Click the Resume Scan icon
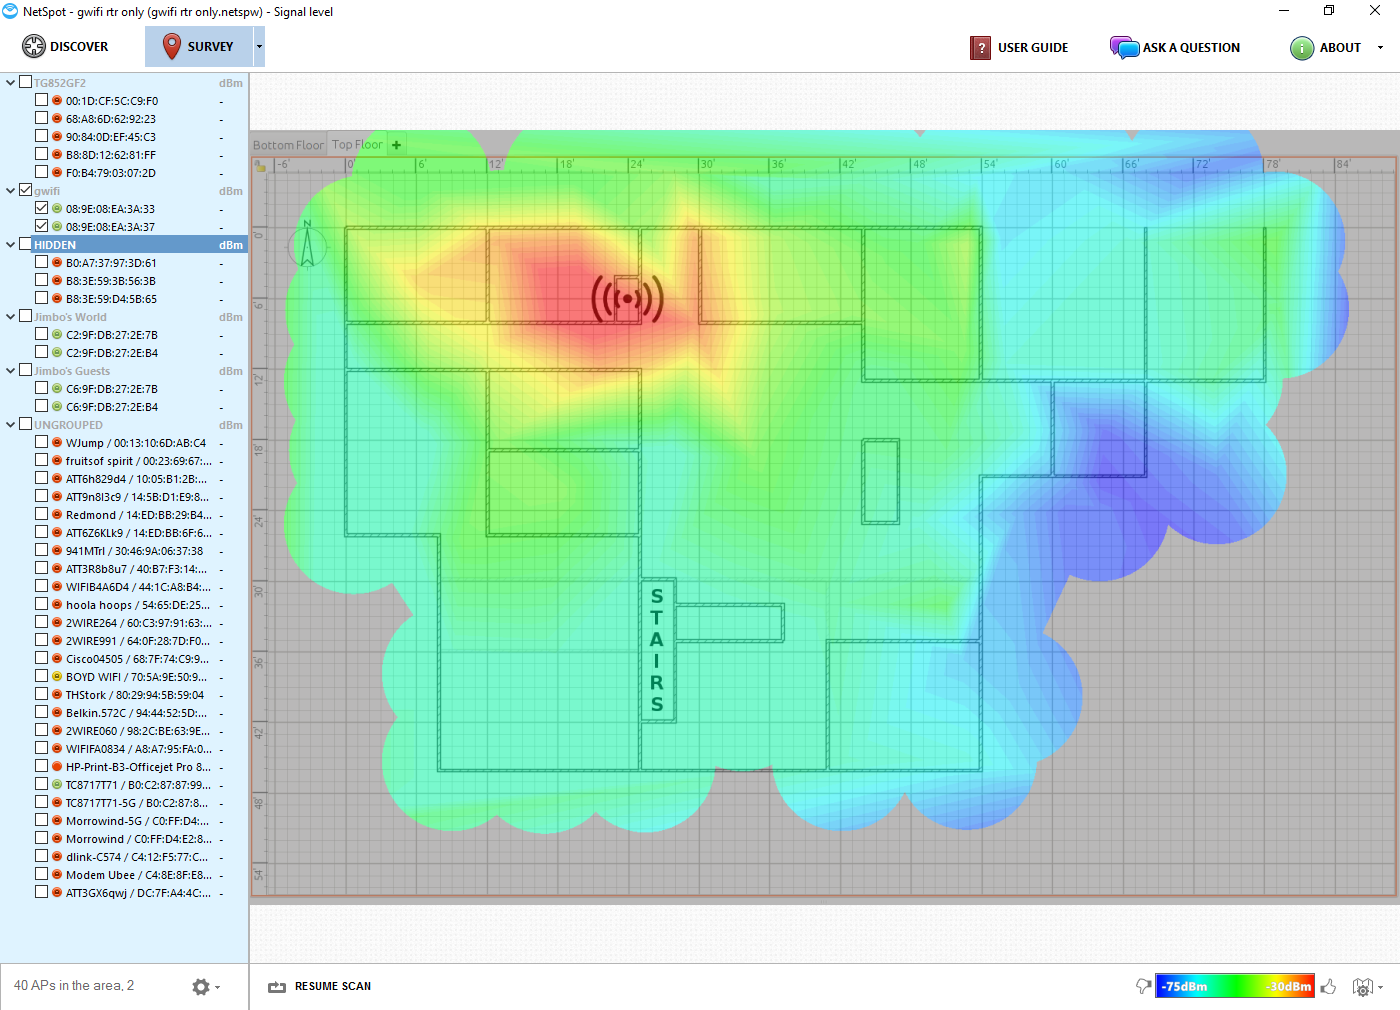This screenshot has height=1010, width=1400. click(277, 987)
